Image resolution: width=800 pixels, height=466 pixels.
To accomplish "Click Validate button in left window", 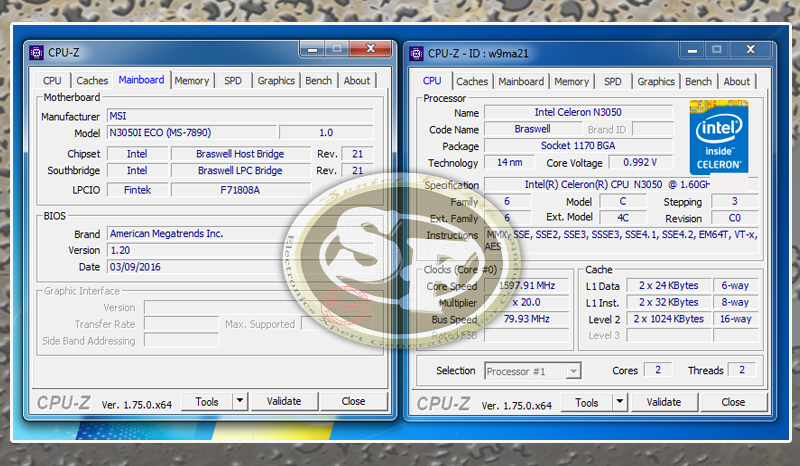I will coord(284,402).
